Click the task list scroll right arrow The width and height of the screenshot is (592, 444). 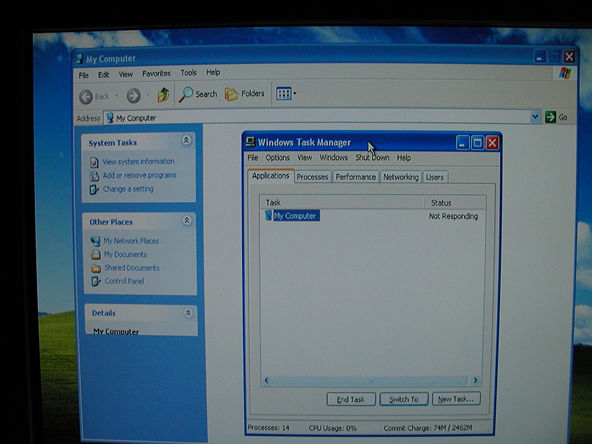[x=475, y=380]
